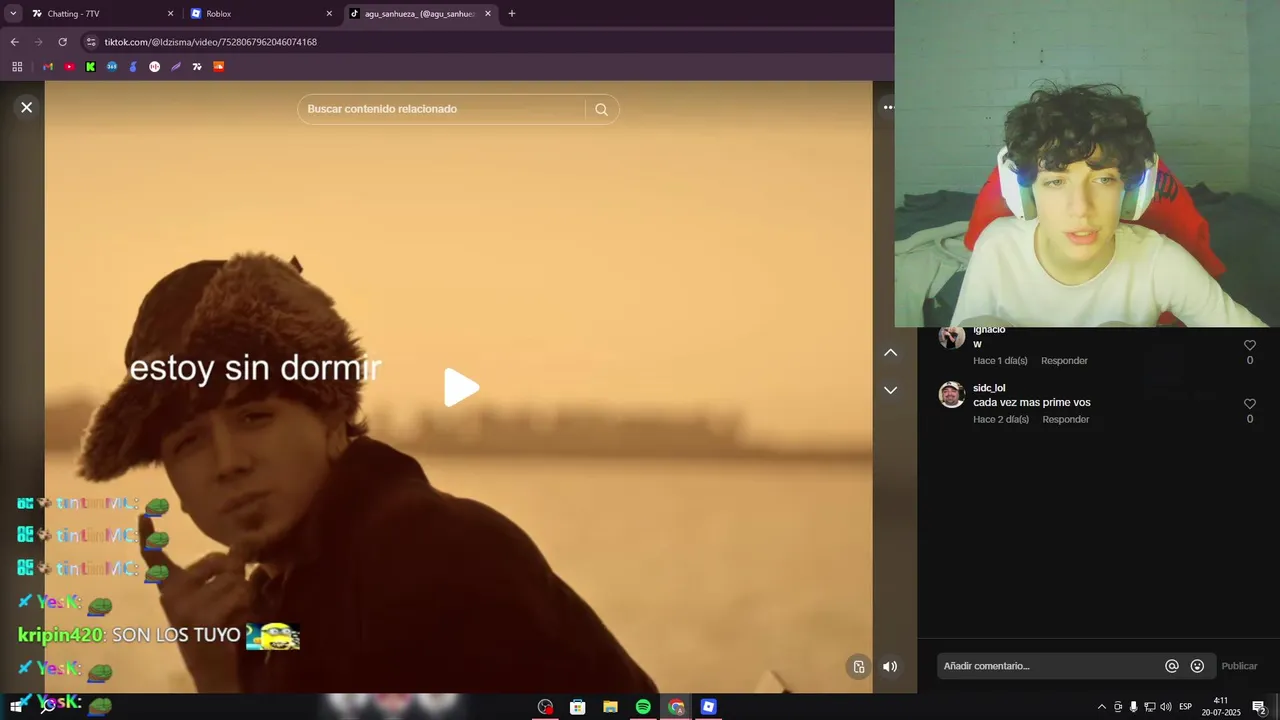Go forward in the browser
Screen dimensions: 1280x720
coord(38,42)
